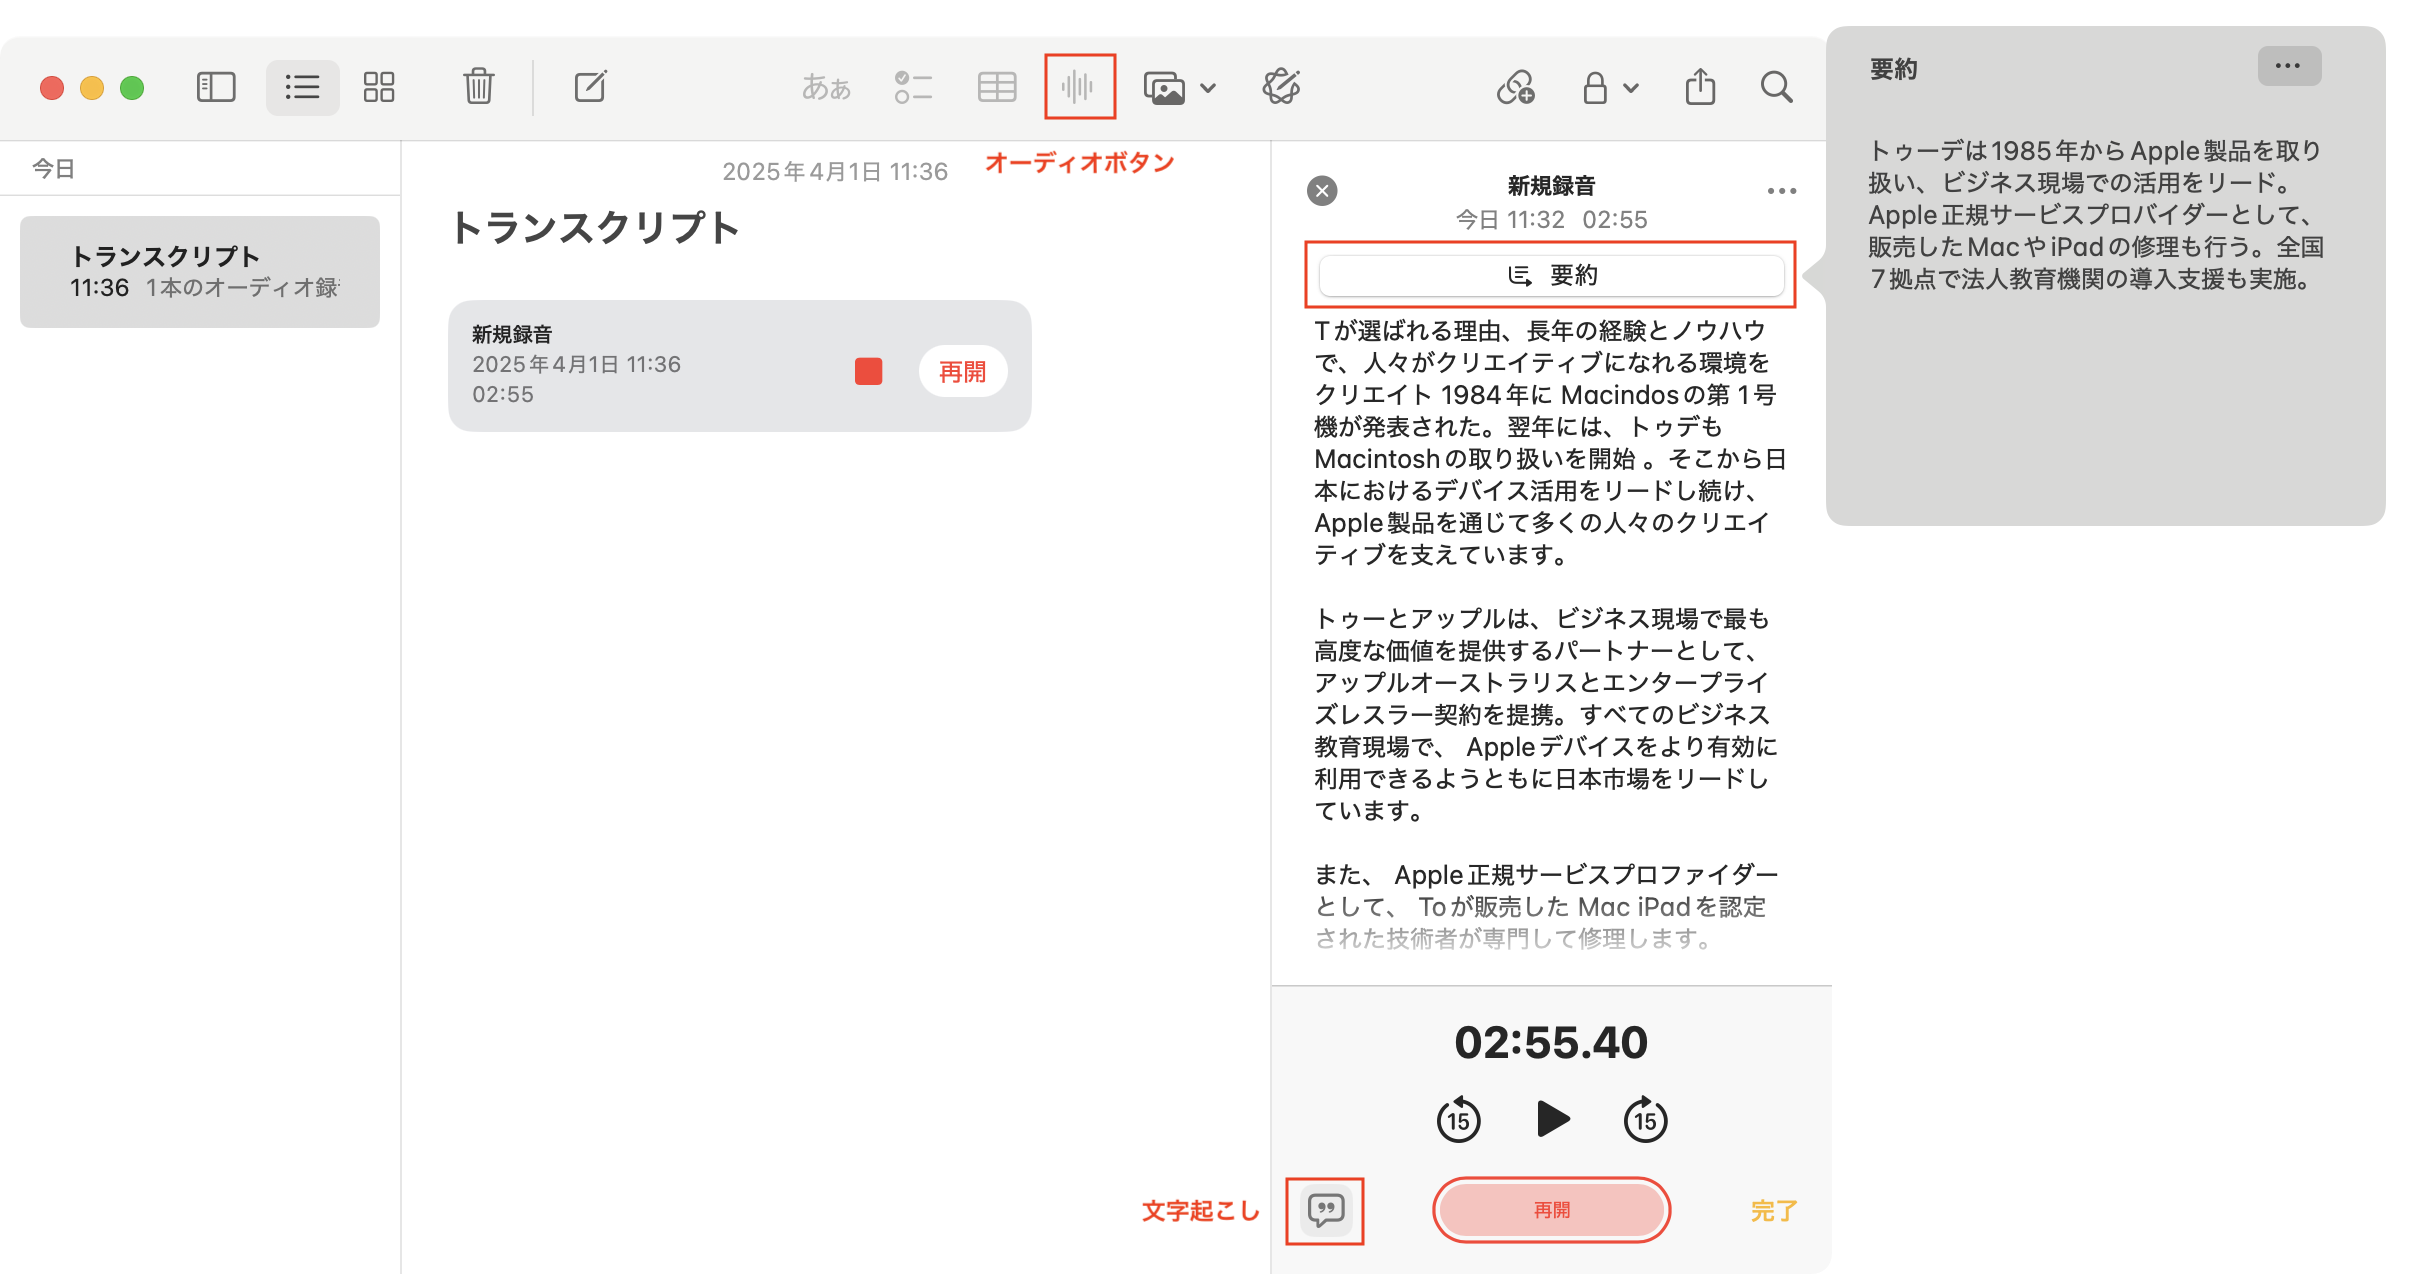This screenshot has width=2412, height=1274.
Task: Search notes with magnifier icon
Action: tap(1776, 87)
